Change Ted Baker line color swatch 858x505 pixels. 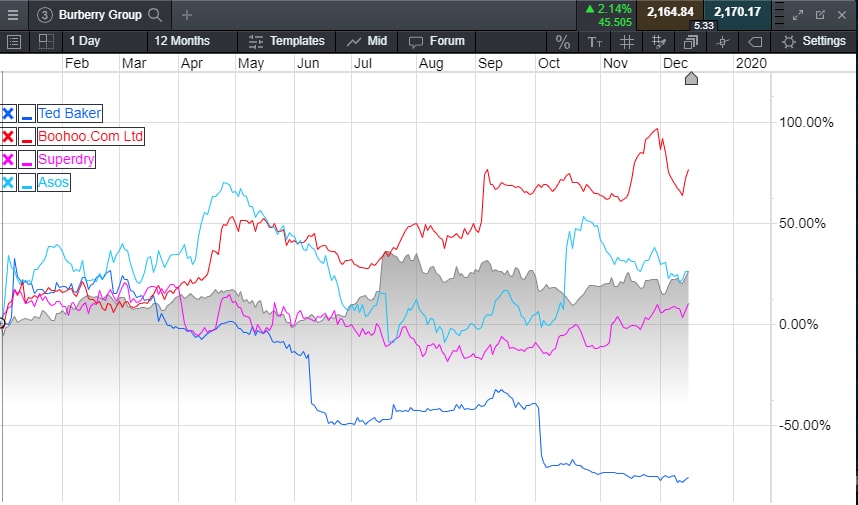point(26,114)
